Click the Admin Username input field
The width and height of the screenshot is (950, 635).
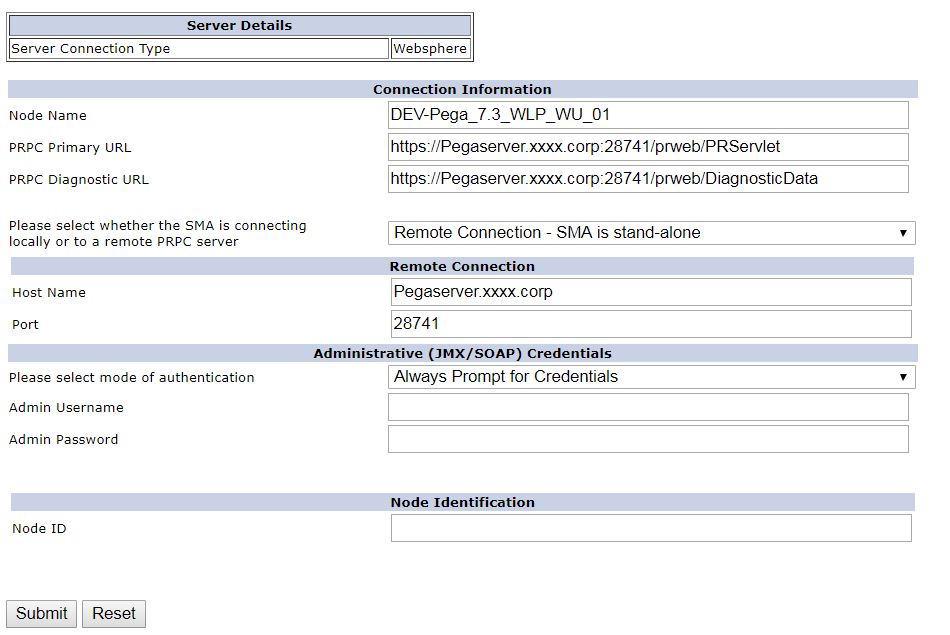click(x=648, y=407)
